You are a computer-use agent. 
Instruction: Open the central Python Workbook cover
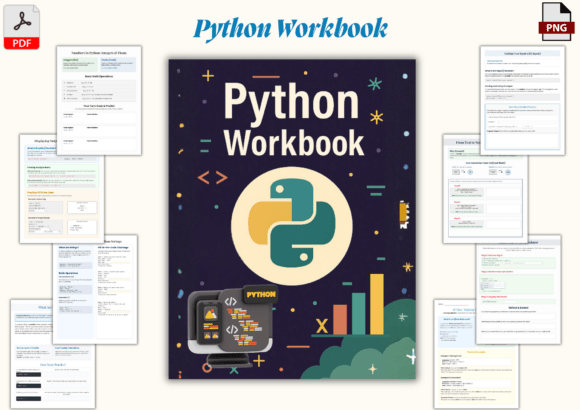click(x=292, y=219)
